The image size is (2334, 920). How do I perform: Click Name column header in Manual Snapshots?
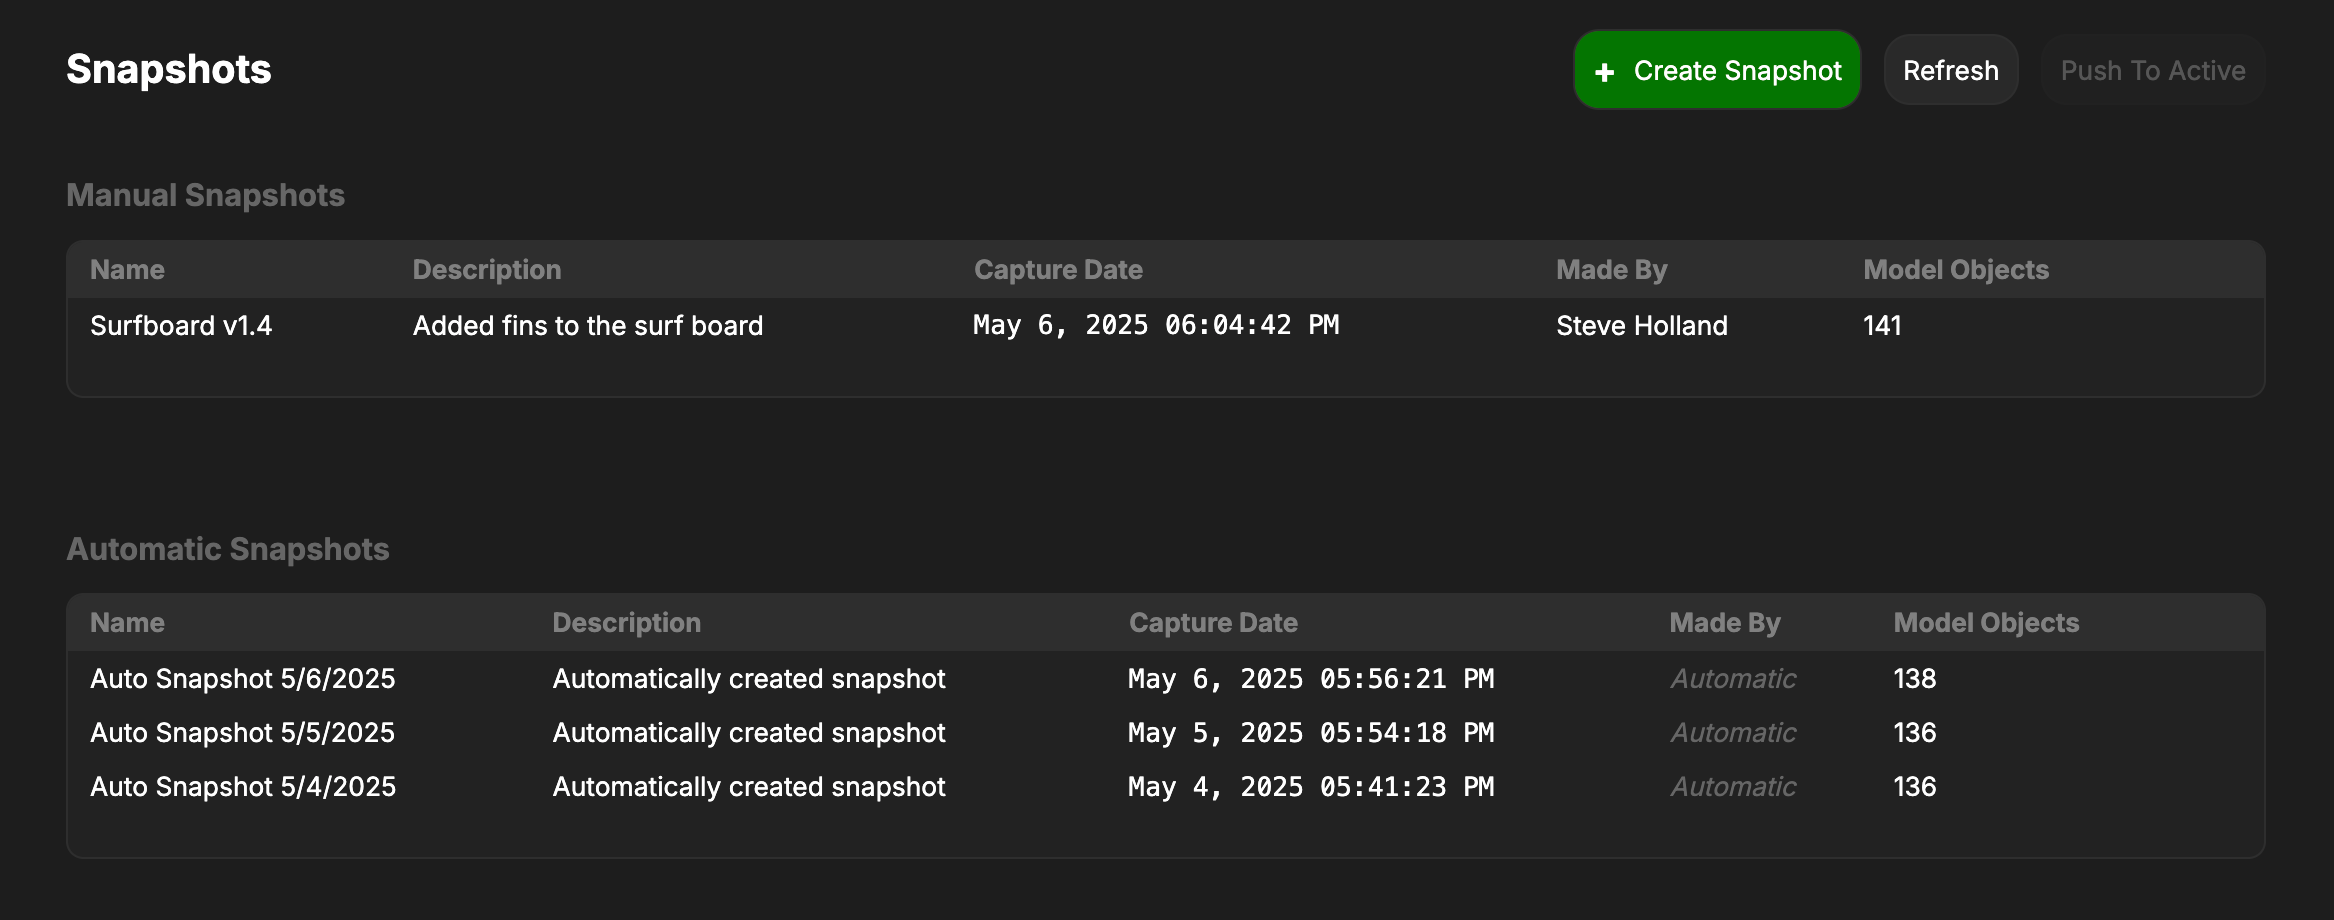coord(127,270)
